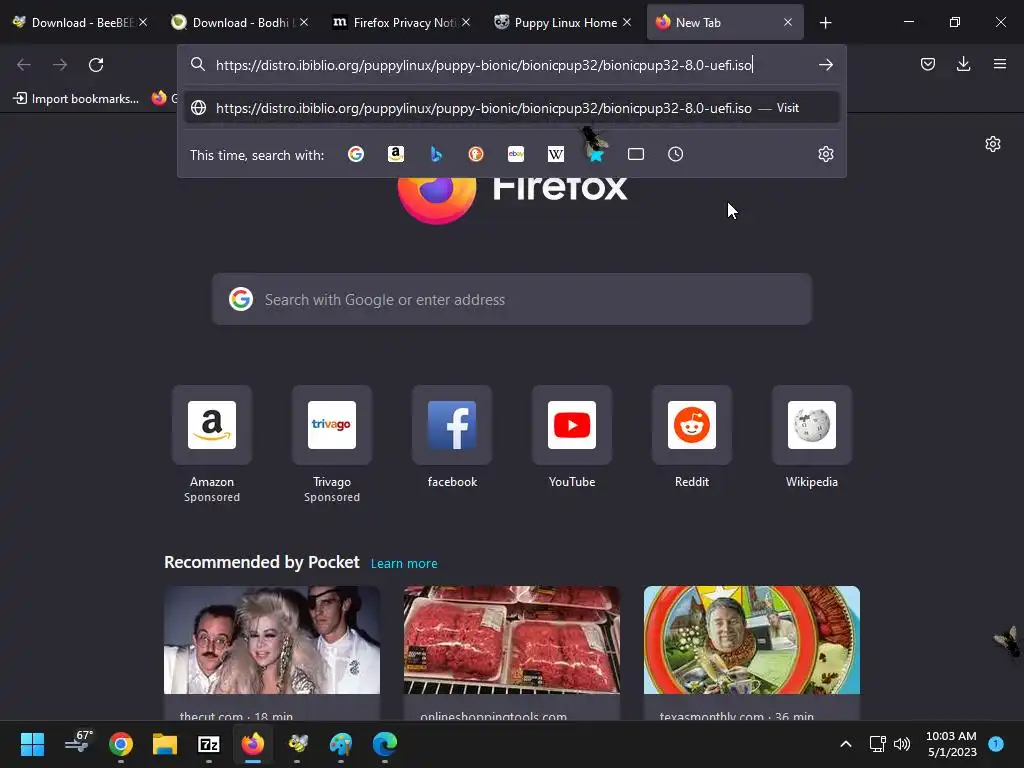Close the Download - BeeBEEP tab
The image size is (1024, 768).
(x=143, y=22)
